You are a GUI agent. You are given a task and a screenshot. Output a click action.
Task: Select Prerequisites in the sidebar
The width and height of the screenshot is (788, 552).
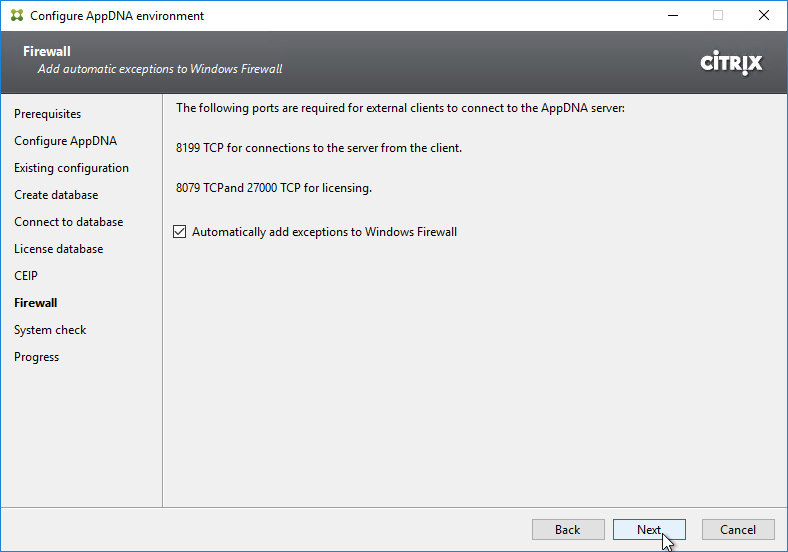pos(48,114)
